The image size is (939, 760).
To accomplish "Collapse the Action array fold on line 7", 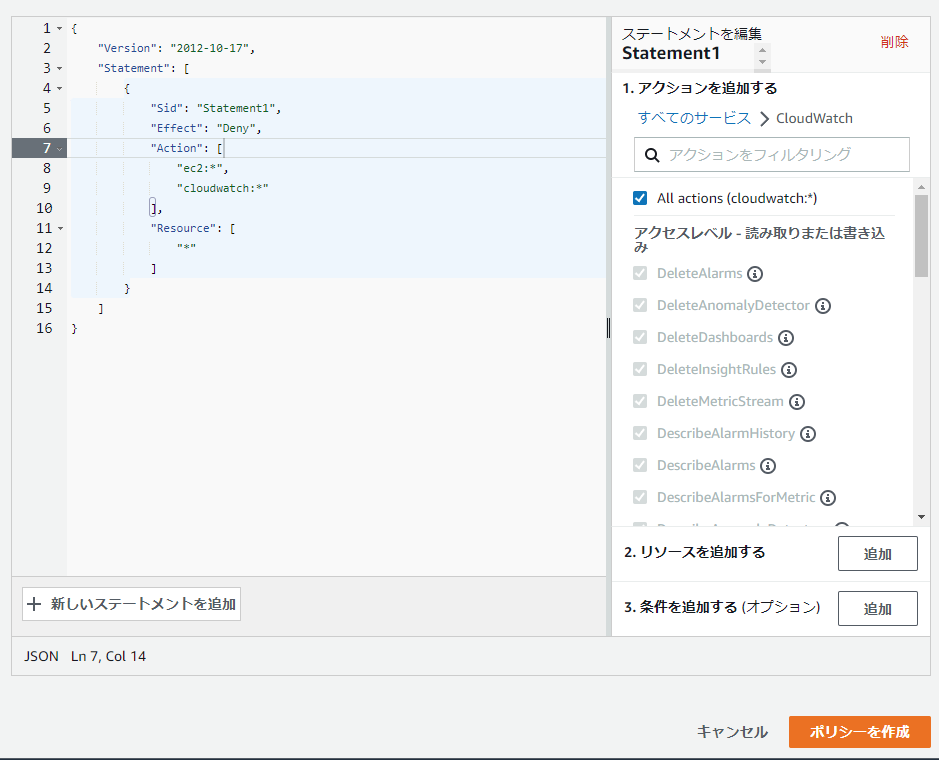I will [59, 149].
